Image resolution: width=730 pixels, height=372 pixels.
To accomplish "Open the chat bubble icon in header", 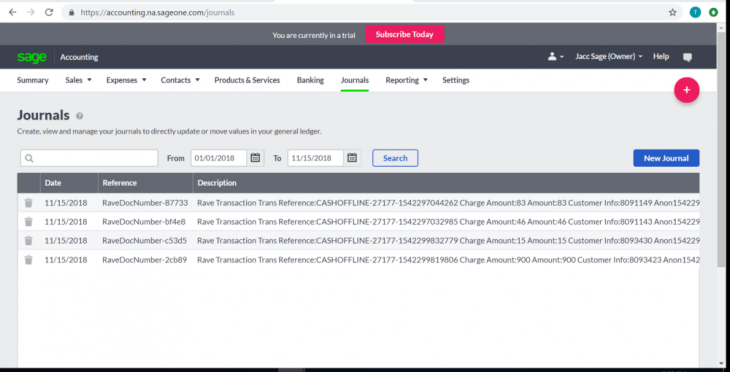I will [687, 57].
